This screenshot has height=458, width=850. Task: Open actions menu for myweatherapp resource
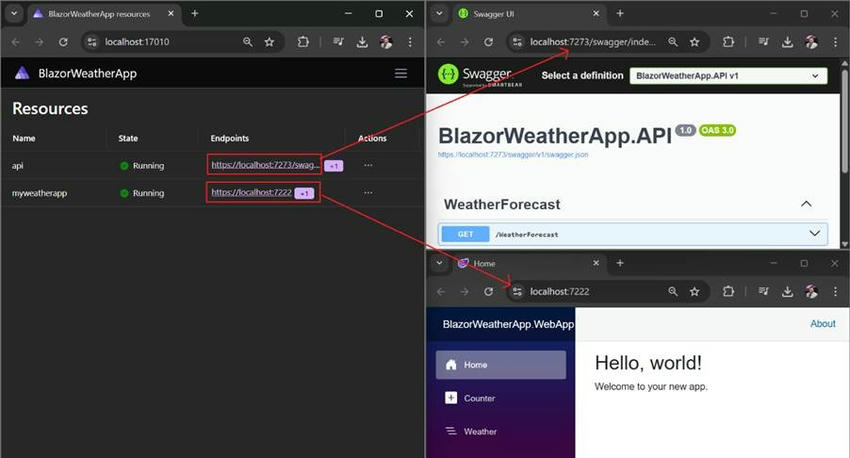click(368, 193)
